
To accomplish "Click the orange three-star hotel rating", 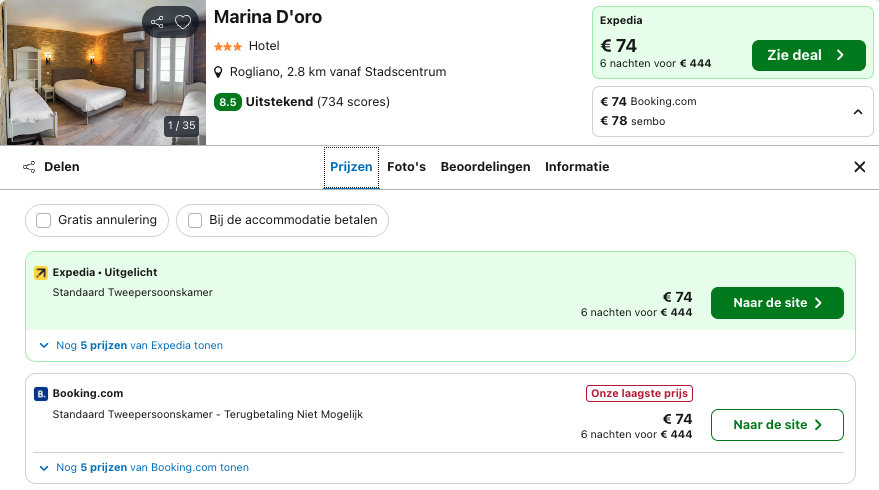I will tap(228, 47).
